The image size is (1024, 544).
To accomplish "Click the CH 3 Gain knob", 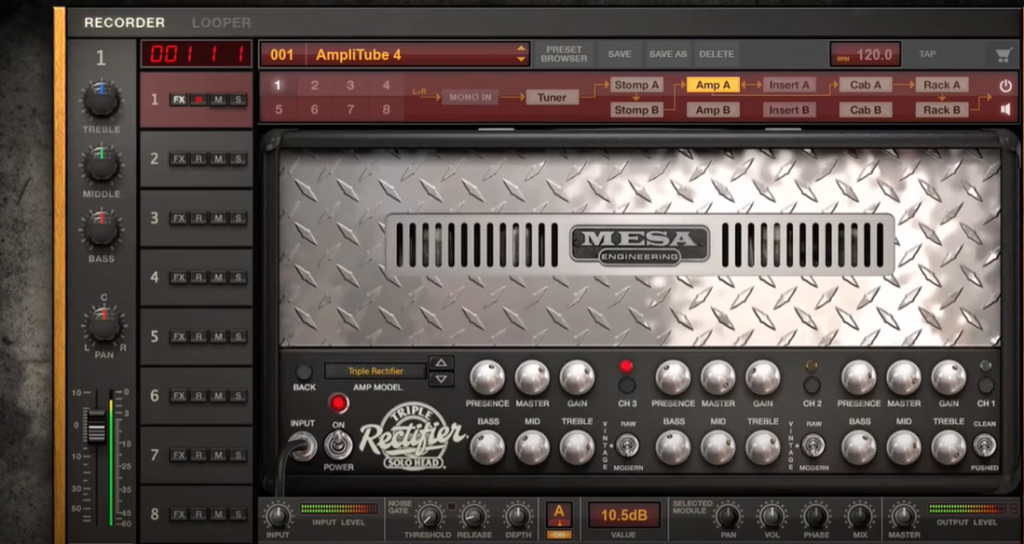I will click(x=577, y=377).
